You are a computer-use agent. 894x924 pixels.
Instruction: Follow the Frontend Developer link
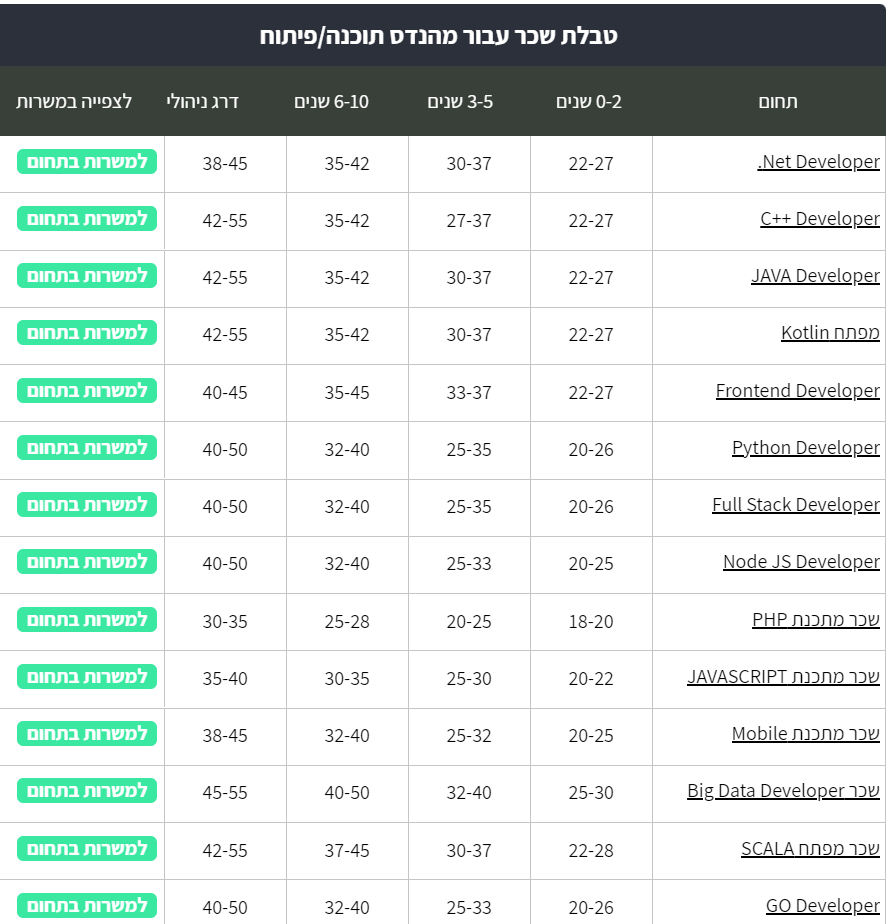click(x=797, y=391)
